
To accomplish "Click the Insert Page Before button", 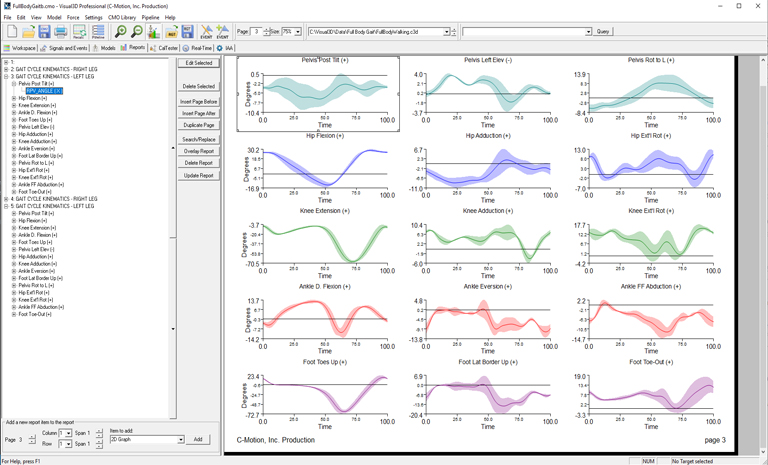I will point(199,101).
